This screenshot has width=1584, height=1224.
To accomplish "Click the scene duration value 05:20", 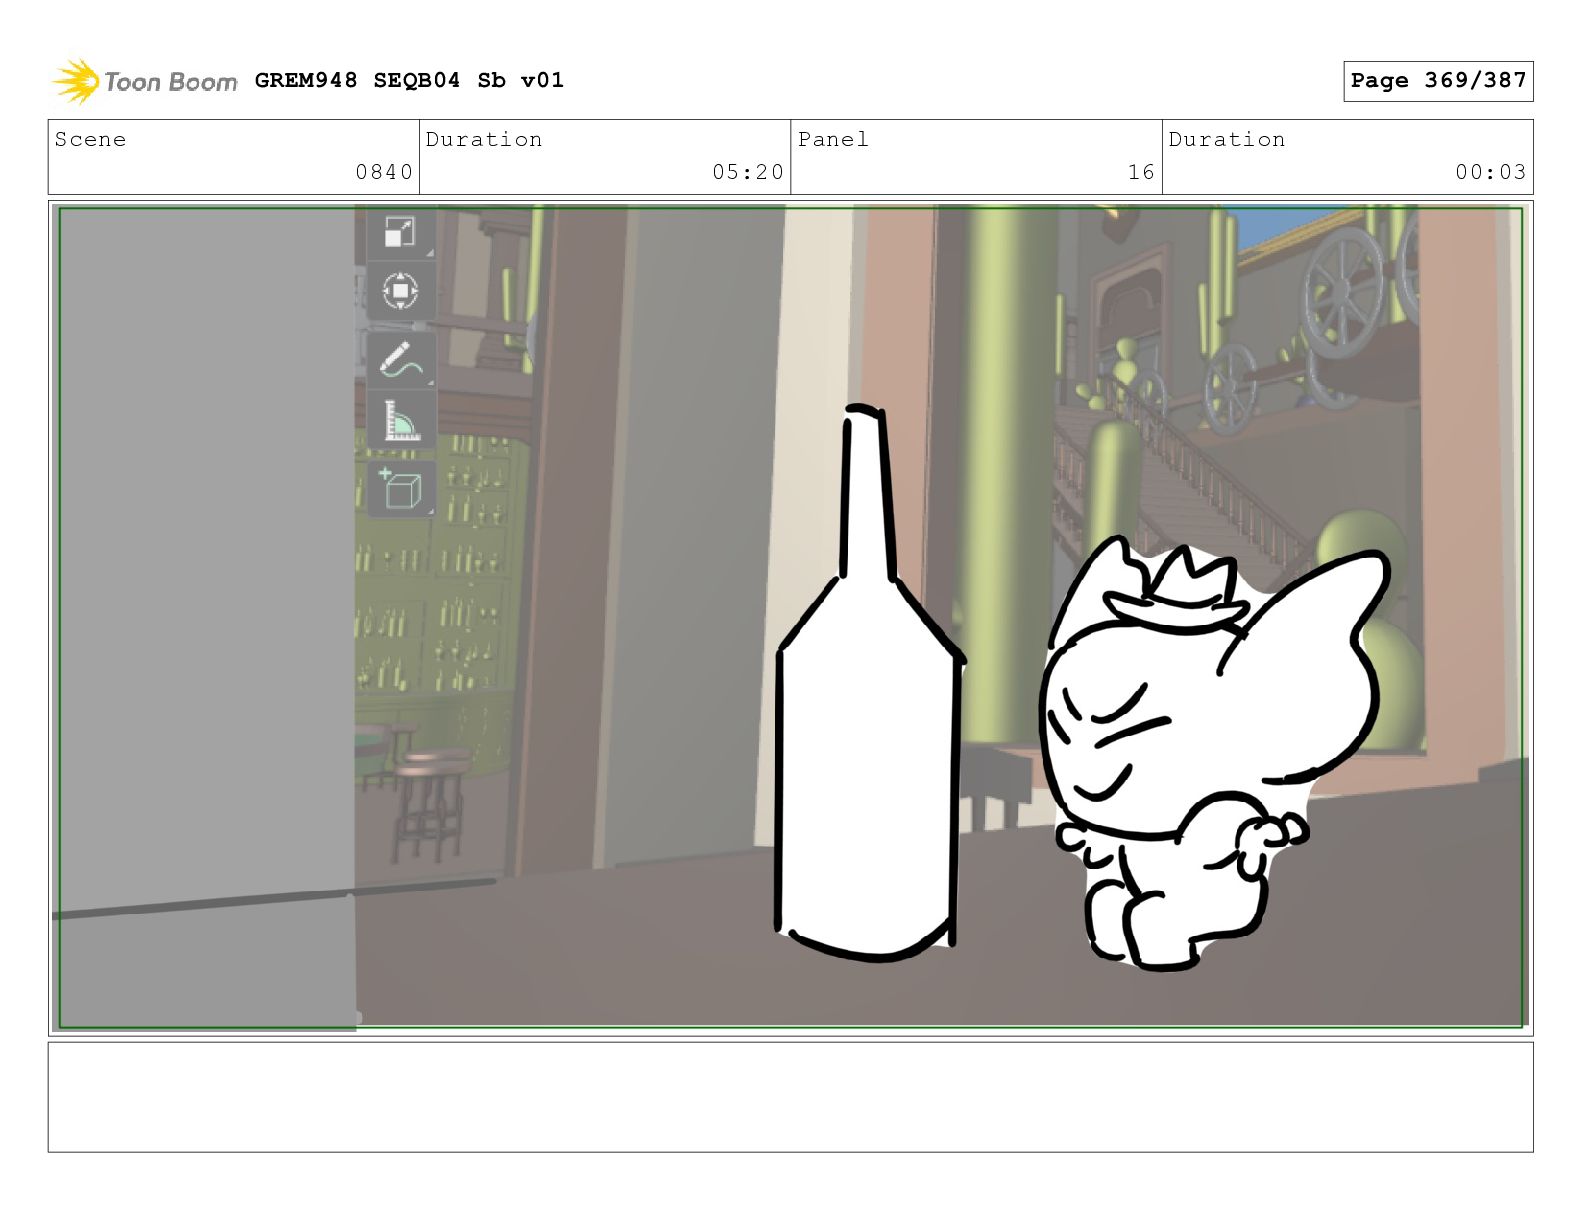I will (748, 172).
